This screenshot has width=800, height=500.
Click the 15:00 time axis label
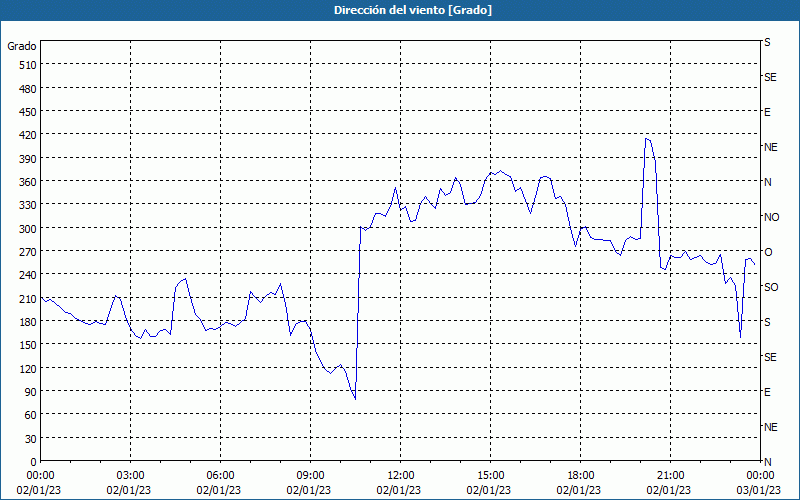tap(491, 476)
